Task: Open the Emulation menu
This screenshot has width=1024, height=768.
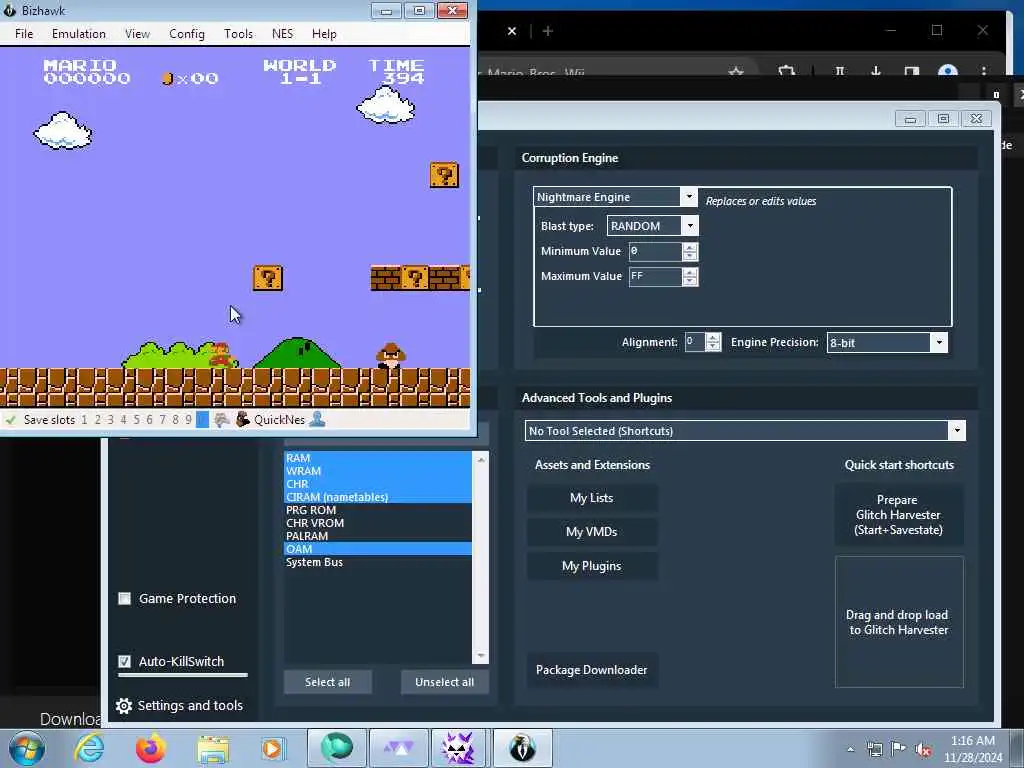Action: click(78, 34)
